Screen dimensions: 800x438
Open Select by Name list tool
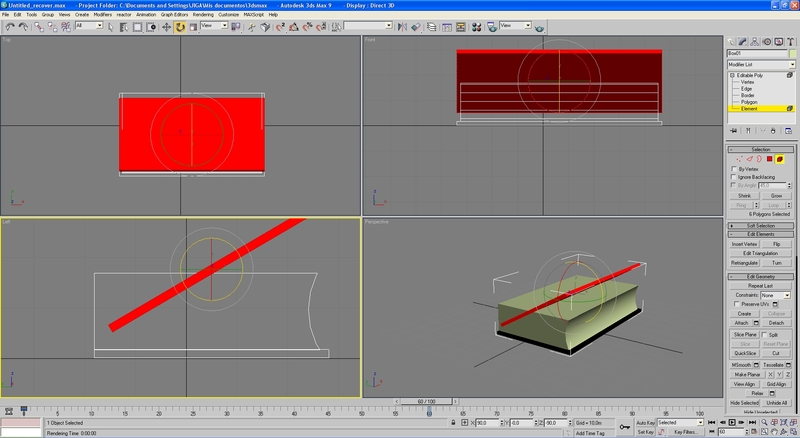click(x=124, y=27)
